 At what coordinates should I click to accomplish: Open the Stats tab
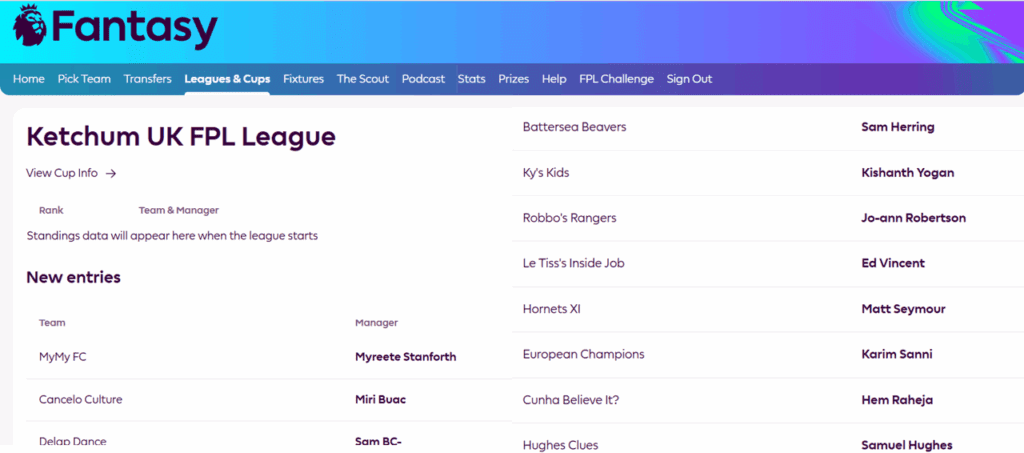472,79
